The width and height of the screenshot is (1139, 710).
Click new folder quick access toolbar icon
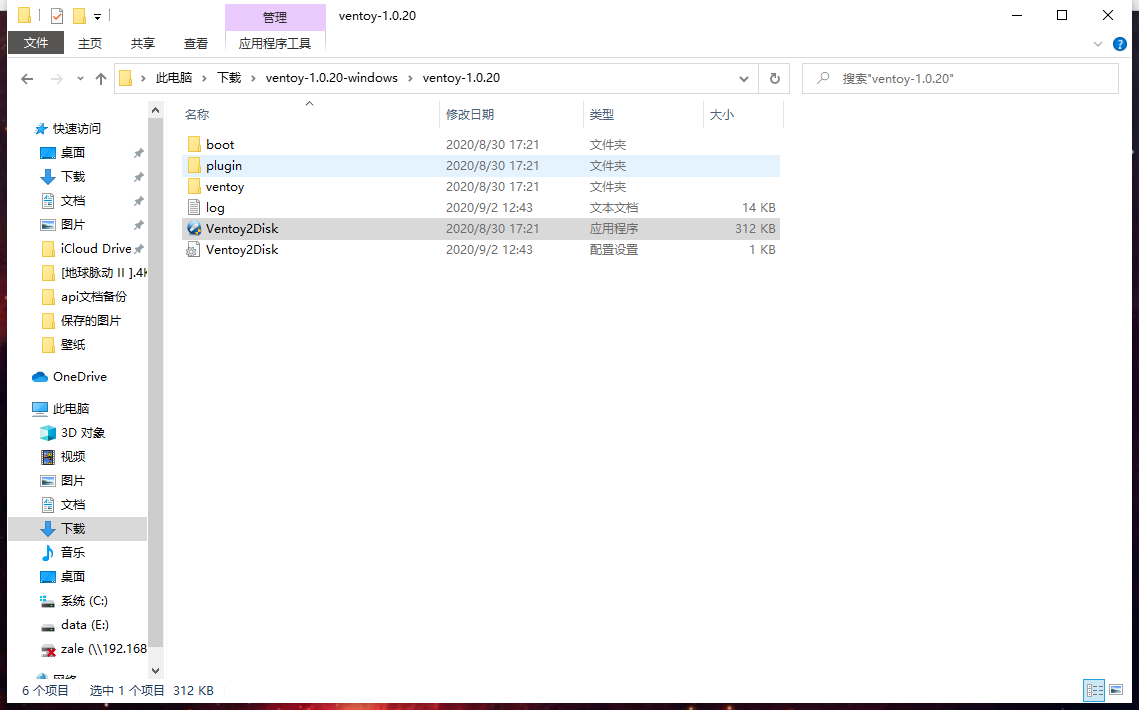point(79,15)
